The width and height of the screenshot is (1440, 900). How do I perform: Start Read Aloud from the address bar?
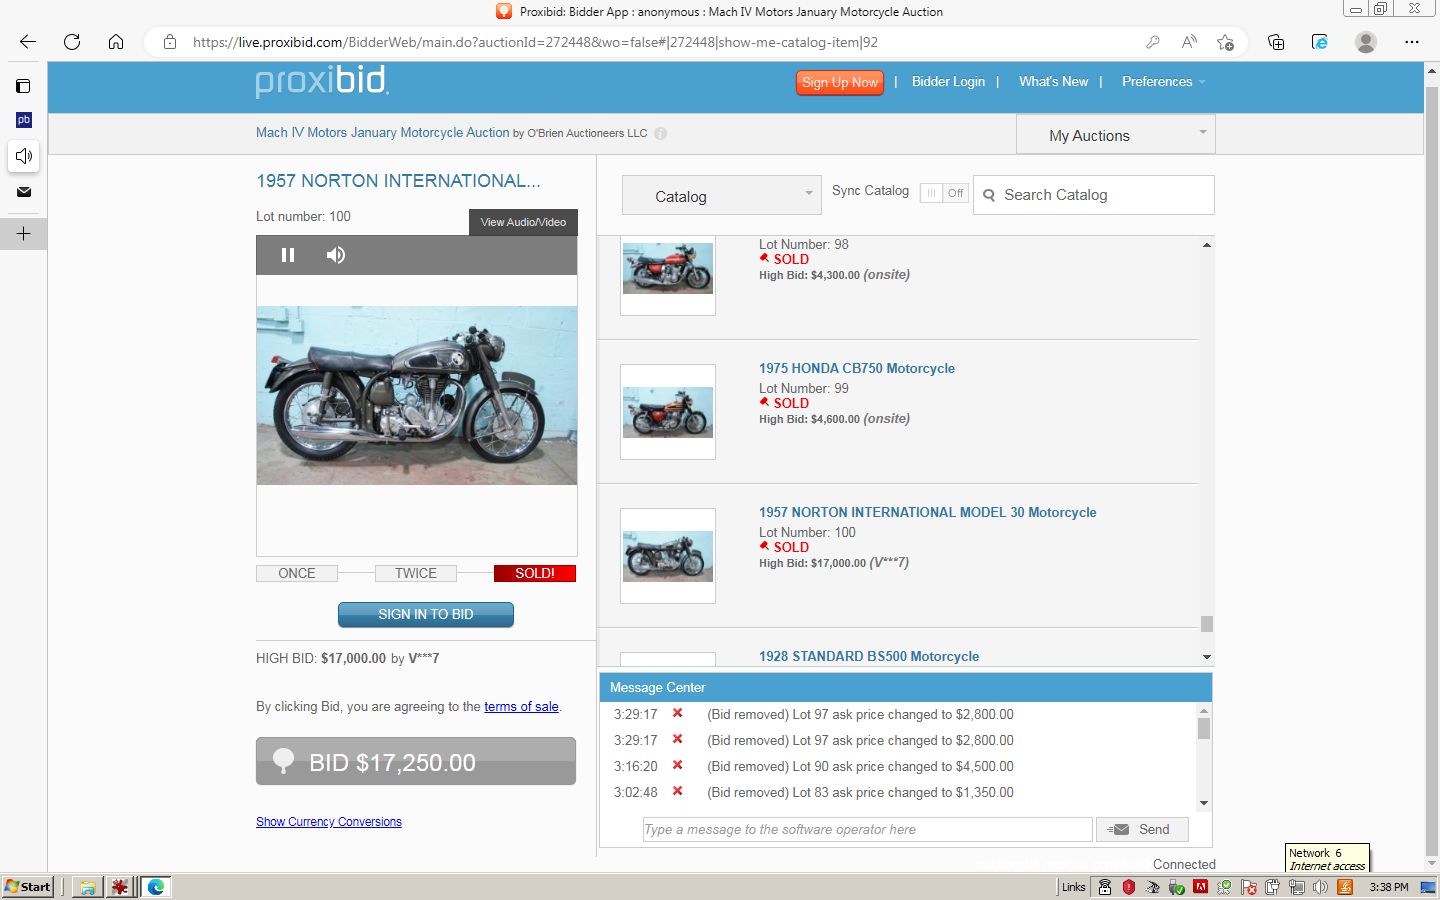pyautogui.click(x=1189, y=42)
